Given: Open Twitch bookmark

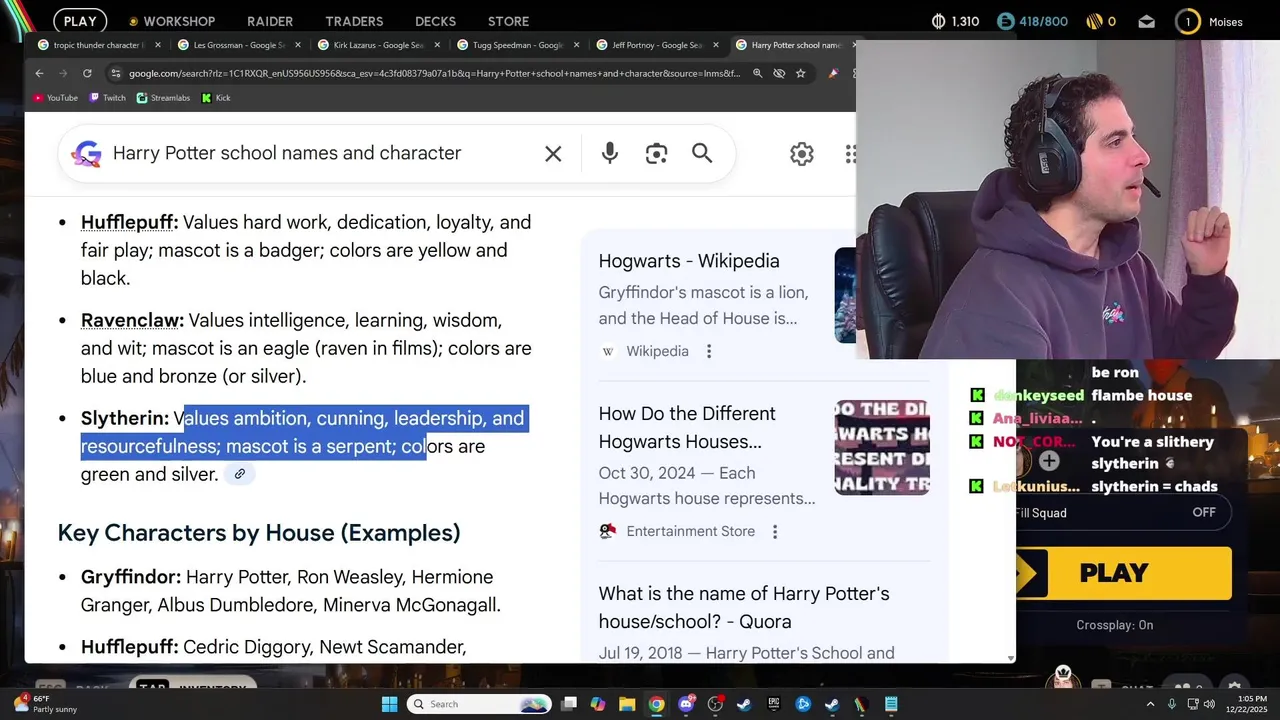Looking at the screenshot, I should point(108,98).
